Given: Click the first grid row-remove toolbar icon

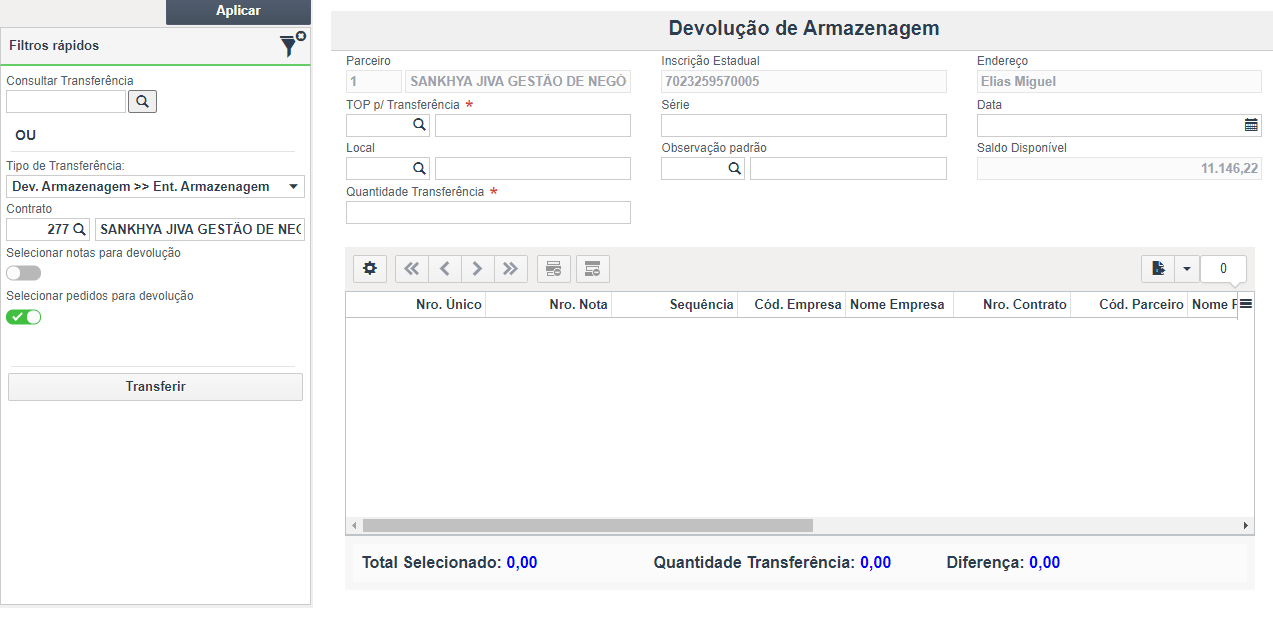Looking at the screenshot, I should tap(553, 268).
